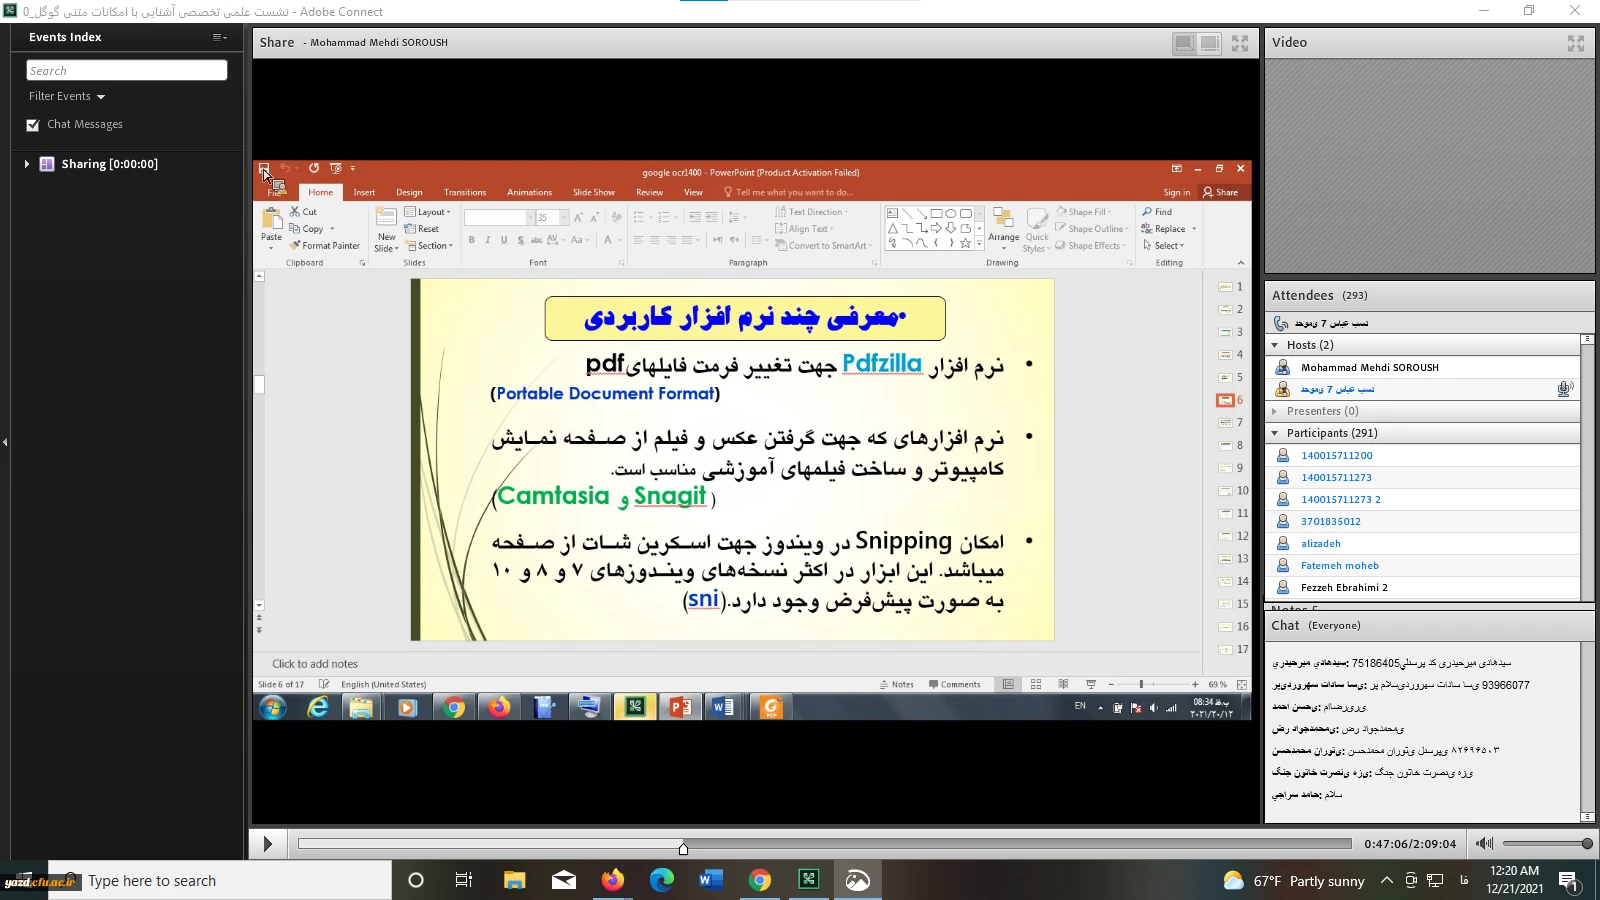
Task: Collapse the left Events Index side panel arrow
Action: click(5, 442)
